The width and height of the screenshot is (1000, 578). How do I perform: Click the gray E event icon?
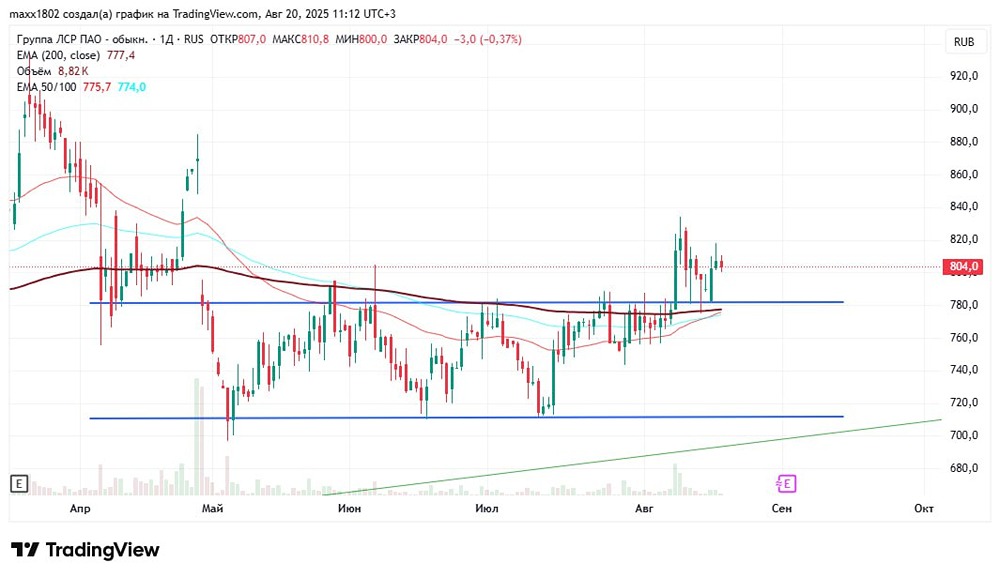pyautogui.click(x=19, y=484)
